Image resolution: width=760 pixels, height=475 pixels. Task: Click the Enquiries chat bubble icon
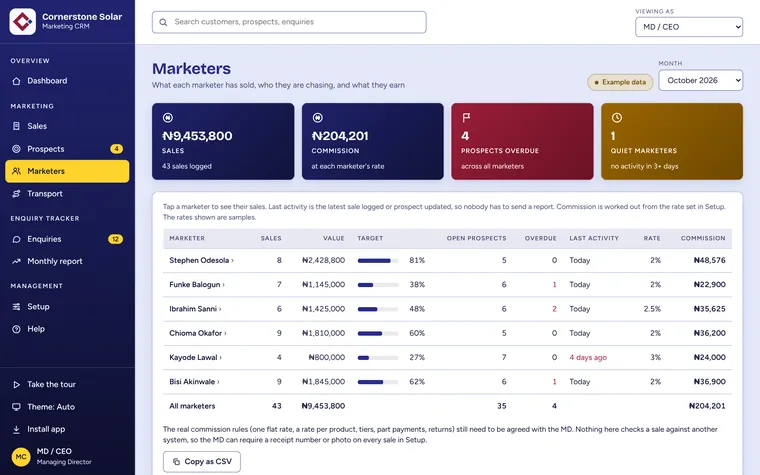pos(16,239)
